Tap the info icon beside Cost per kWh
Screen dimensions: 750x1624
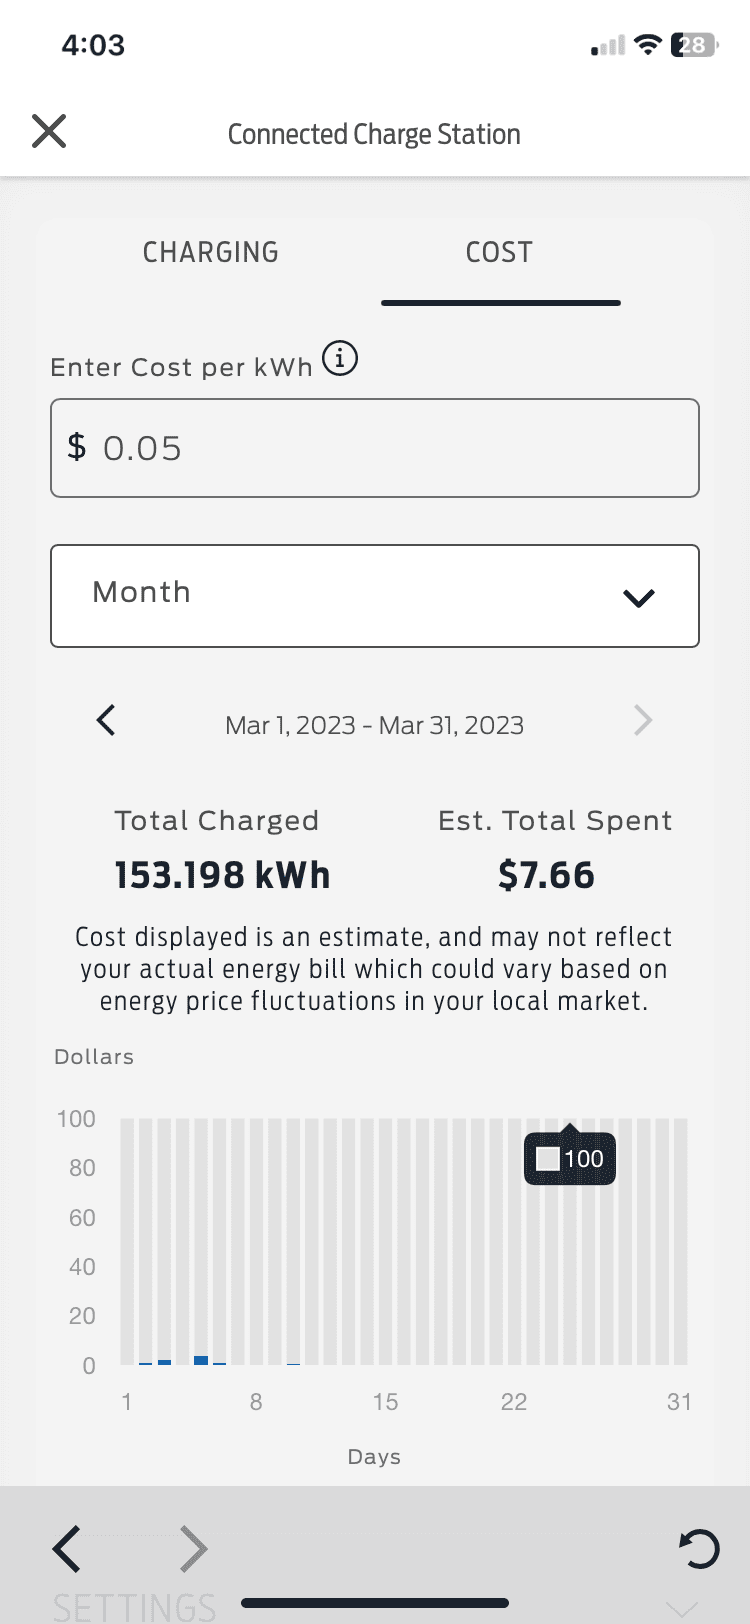tap(340, 358)
